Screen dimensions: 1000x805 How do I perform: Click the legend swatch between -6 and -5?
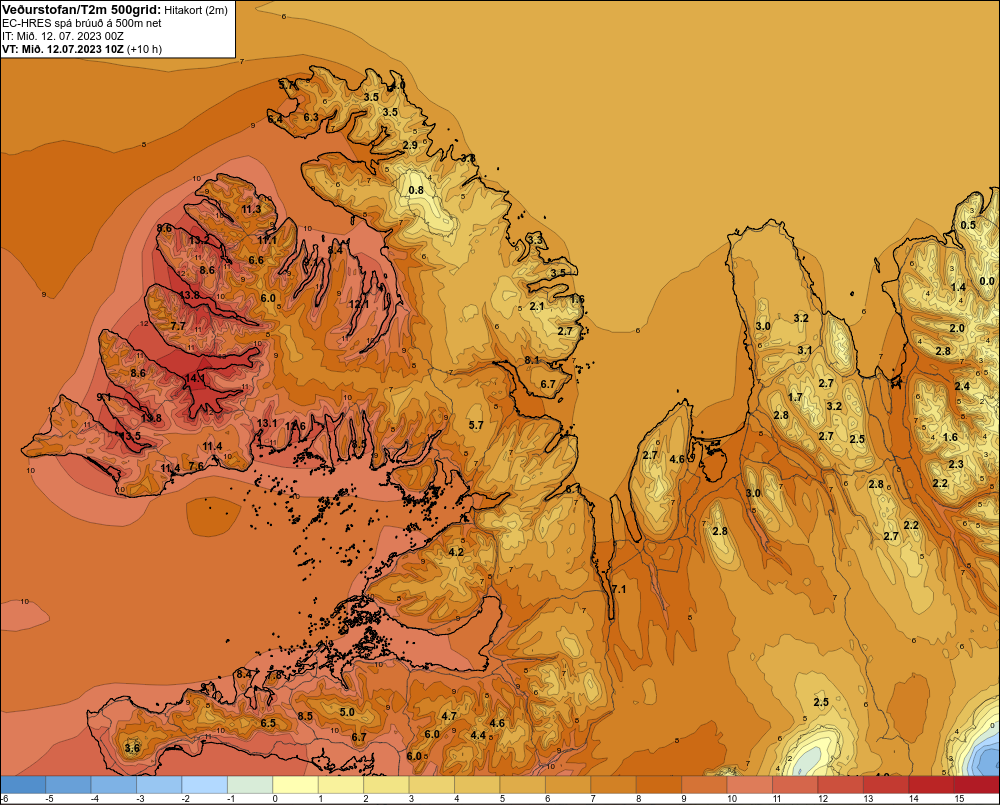pyautogui.click(x=23, y=785)
